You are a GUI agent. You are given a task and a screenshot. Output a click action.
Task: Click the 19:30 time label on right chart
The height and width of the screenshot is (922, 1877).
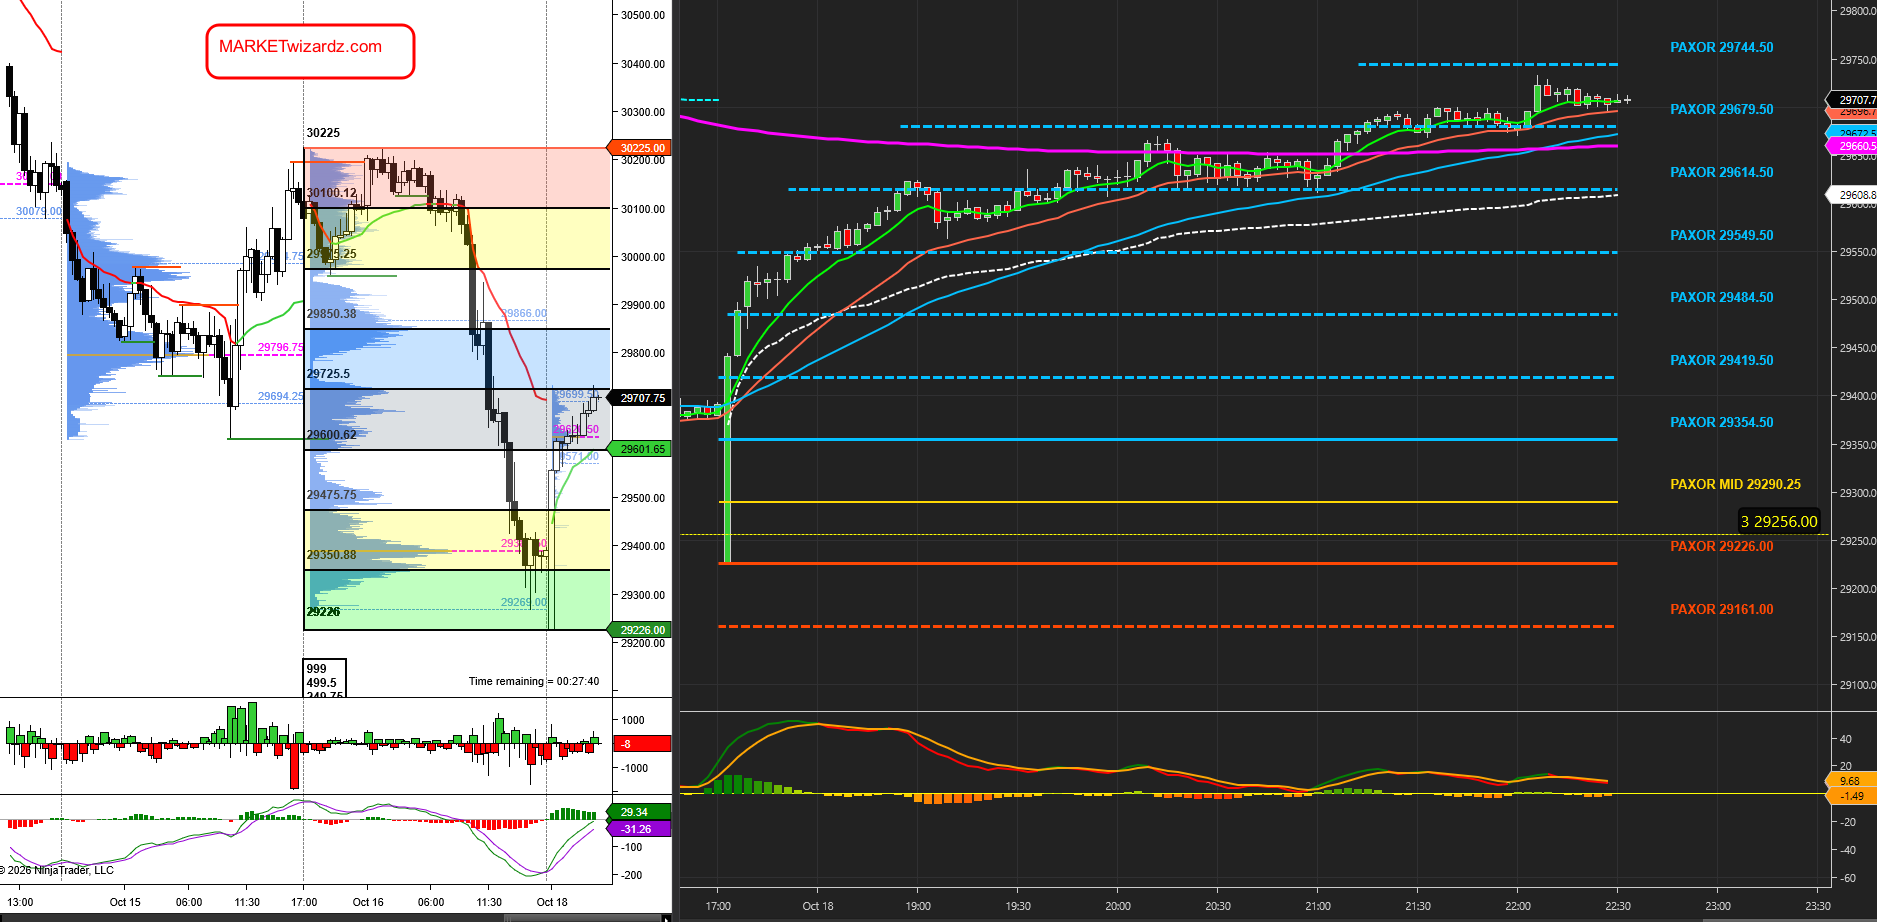click(x=1018, y=906)
